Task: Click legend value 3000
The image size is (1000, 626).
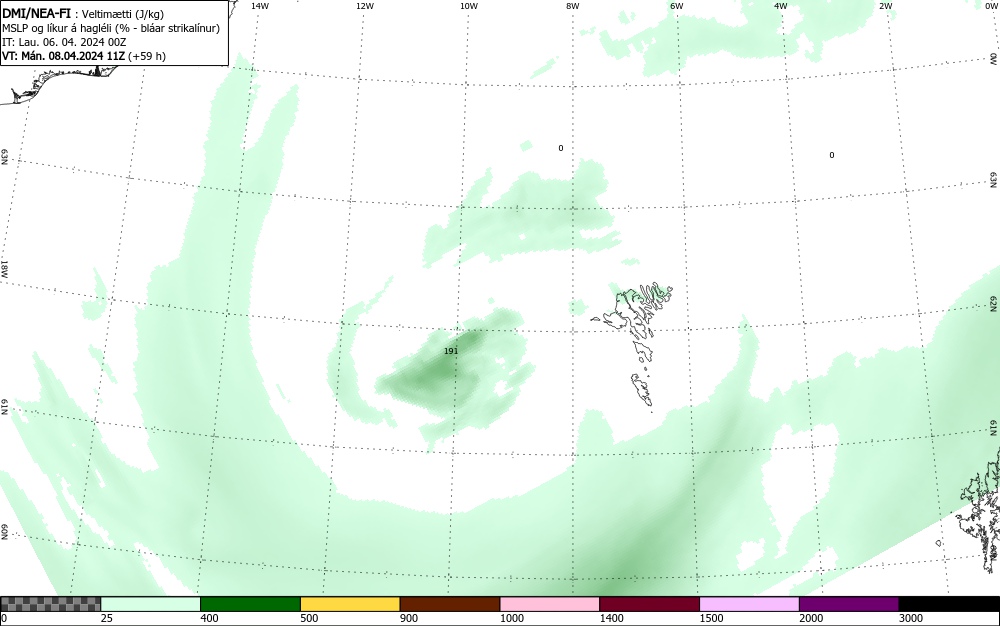Action: (911, 618)
